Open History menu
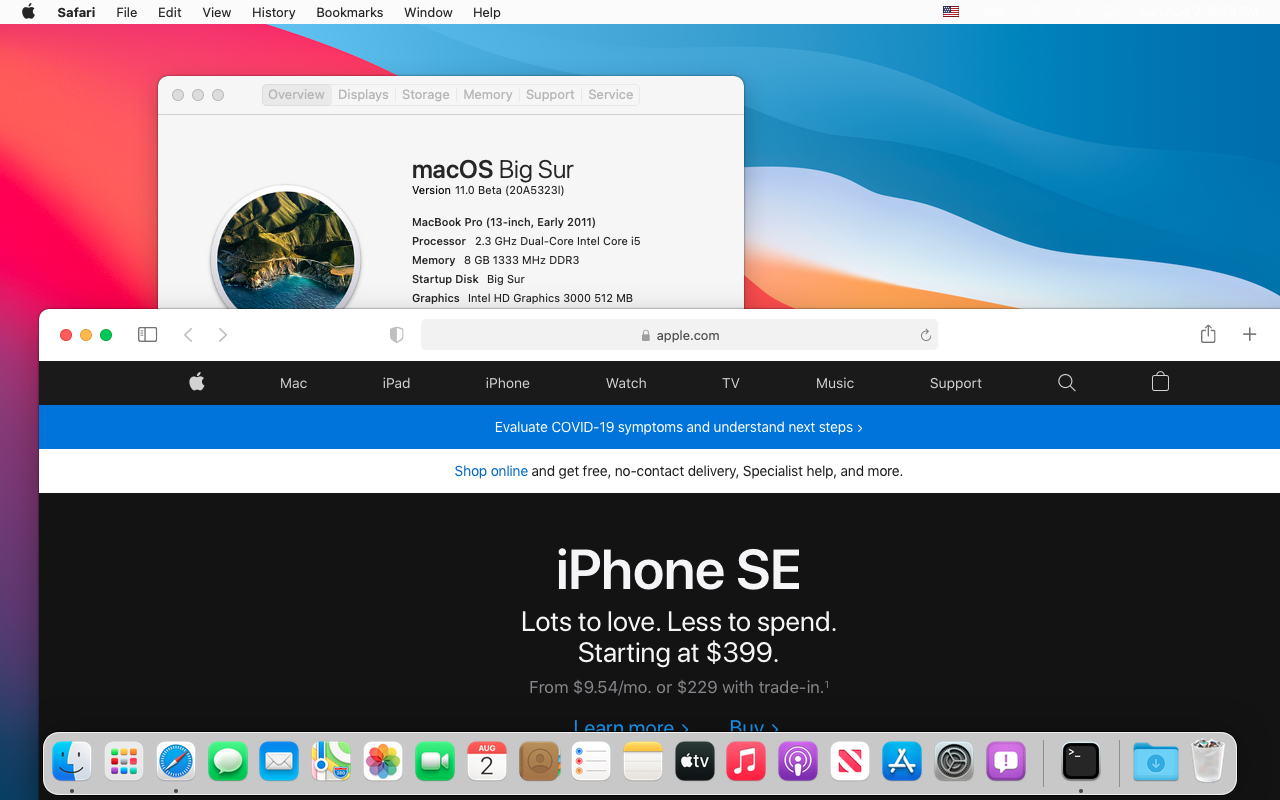The width and height of the screenshot is (1280, 800). pyautogui.click(x=274, y=12)
